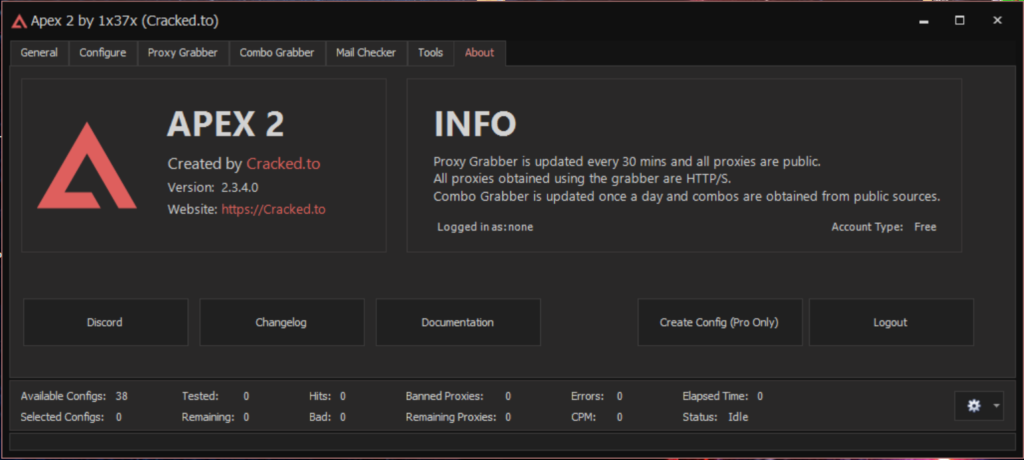Click the settings gear icon

[x=974, y=406]
